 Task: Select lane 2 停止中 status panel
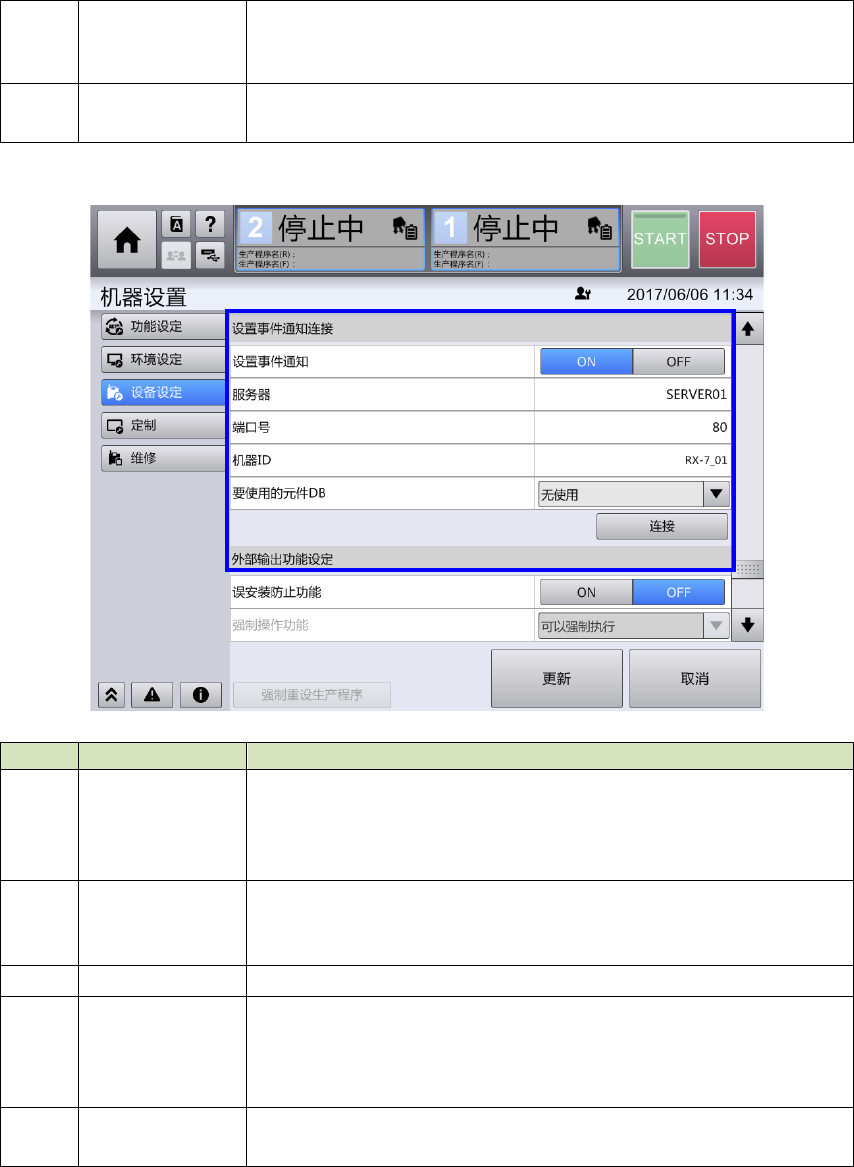[x=330, y=239]
